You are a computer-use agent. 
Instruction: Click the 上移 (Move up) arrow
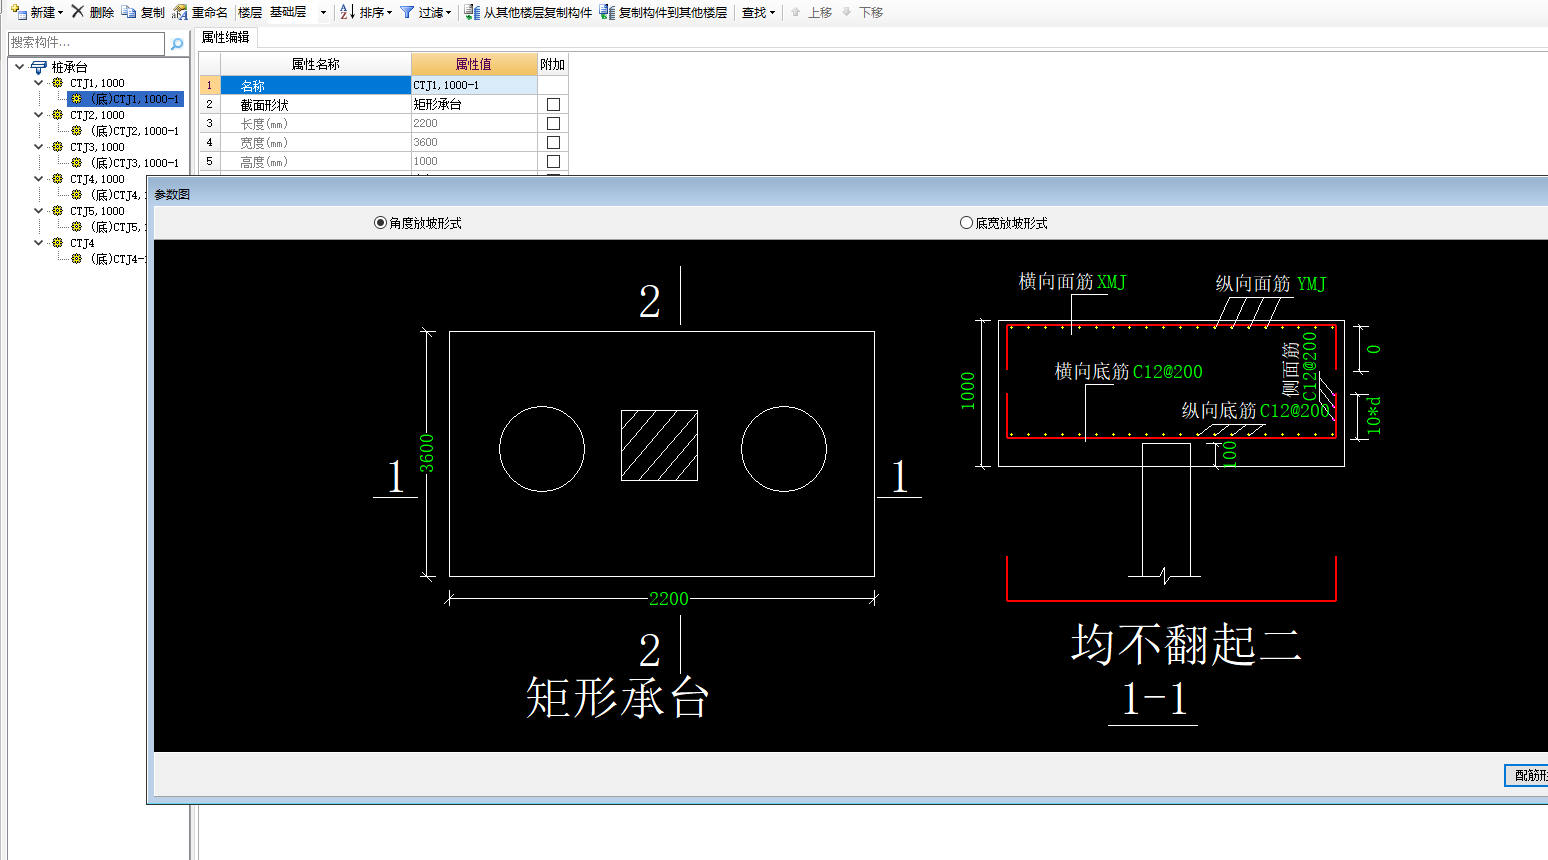796,12
